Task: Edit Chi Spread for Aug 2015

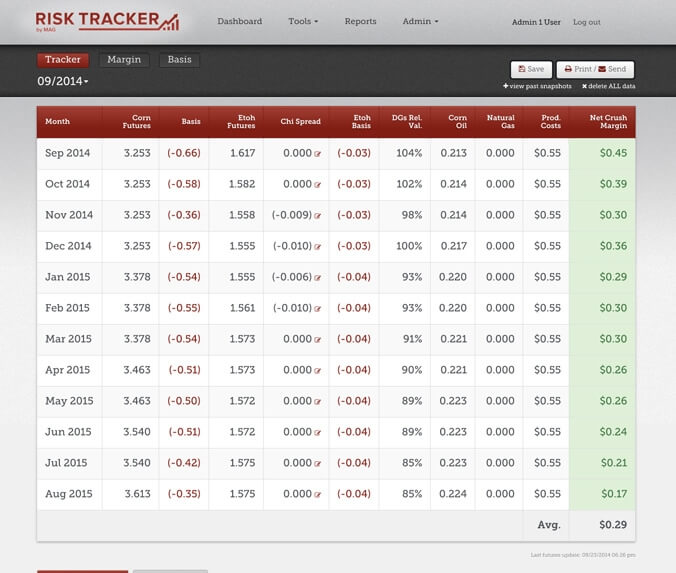Action: pos(317,495)
